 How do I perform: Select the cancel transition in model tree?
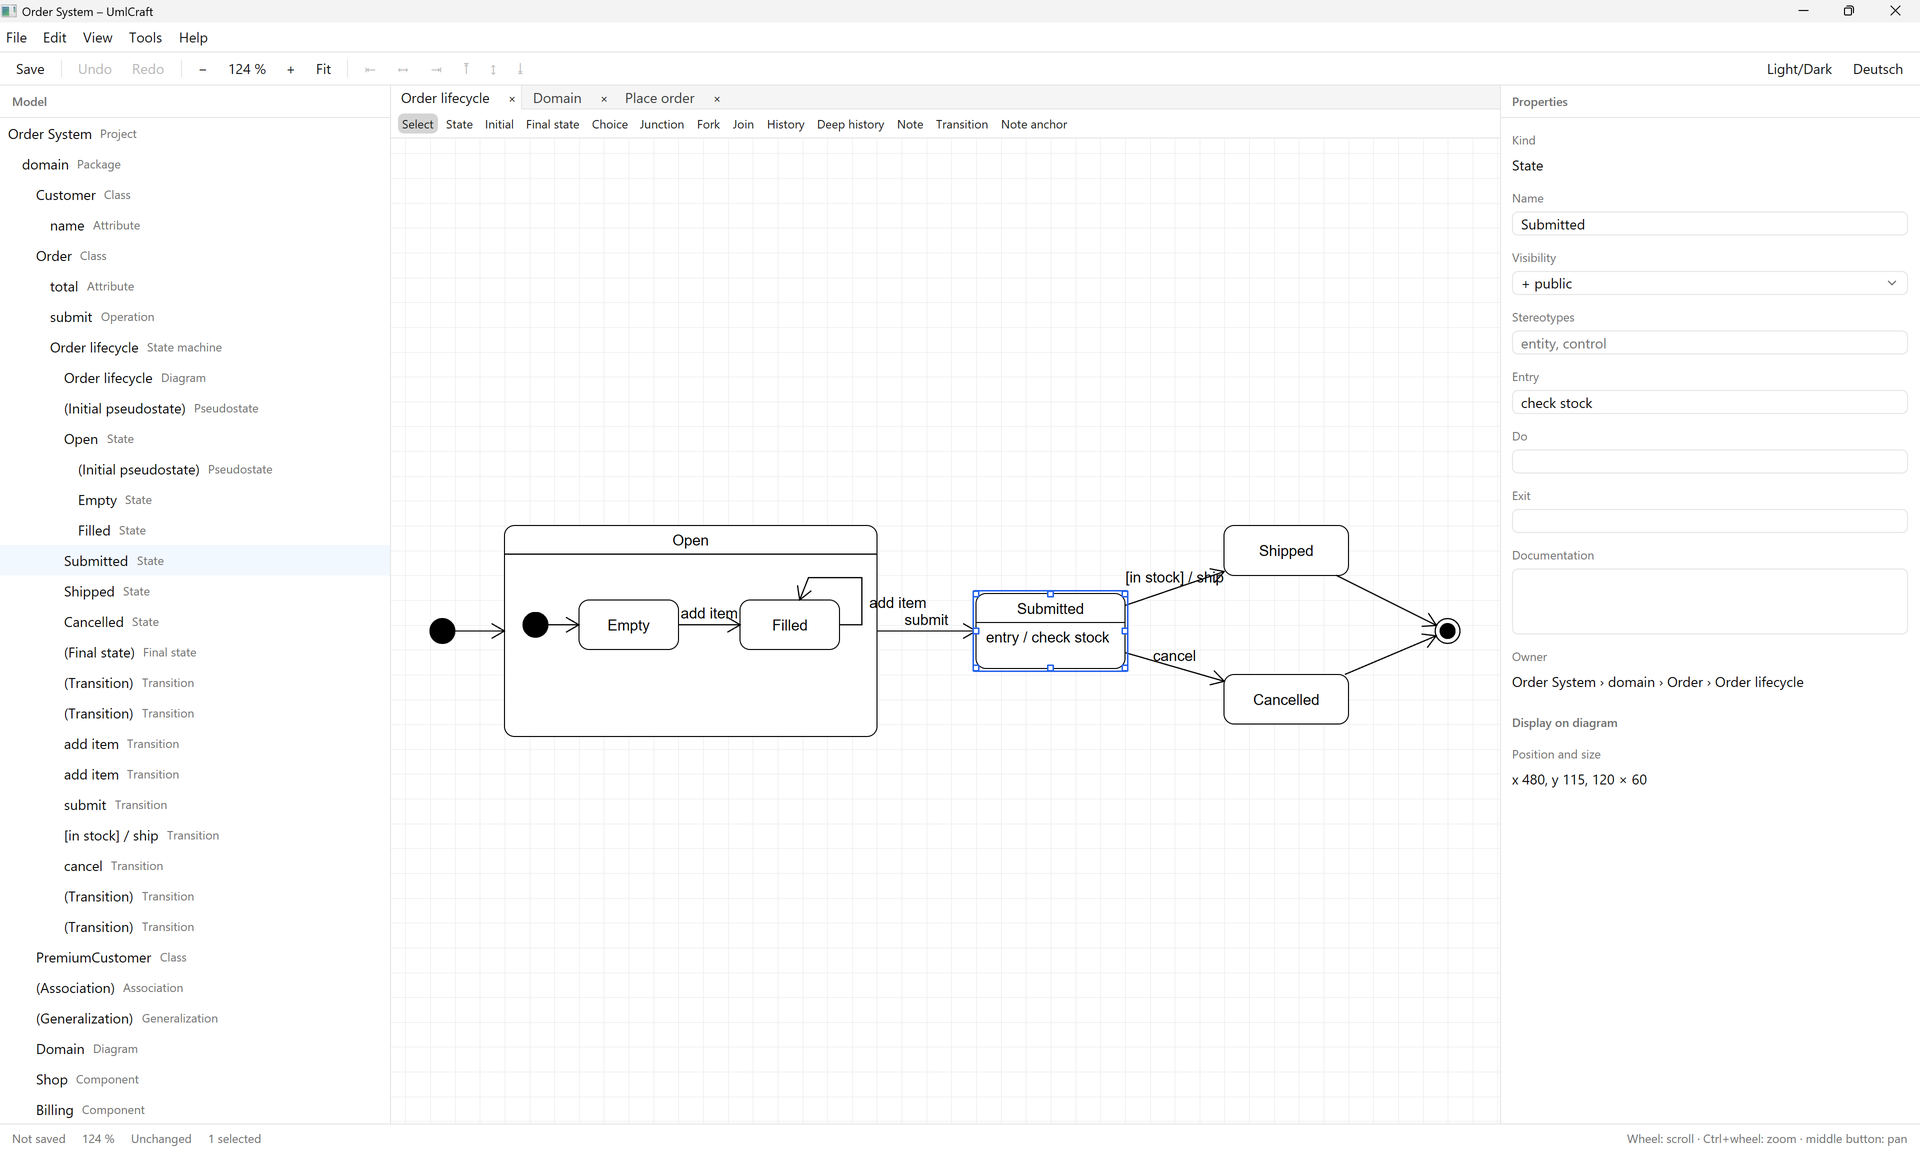pyautogui.click(x=195, y=866)
